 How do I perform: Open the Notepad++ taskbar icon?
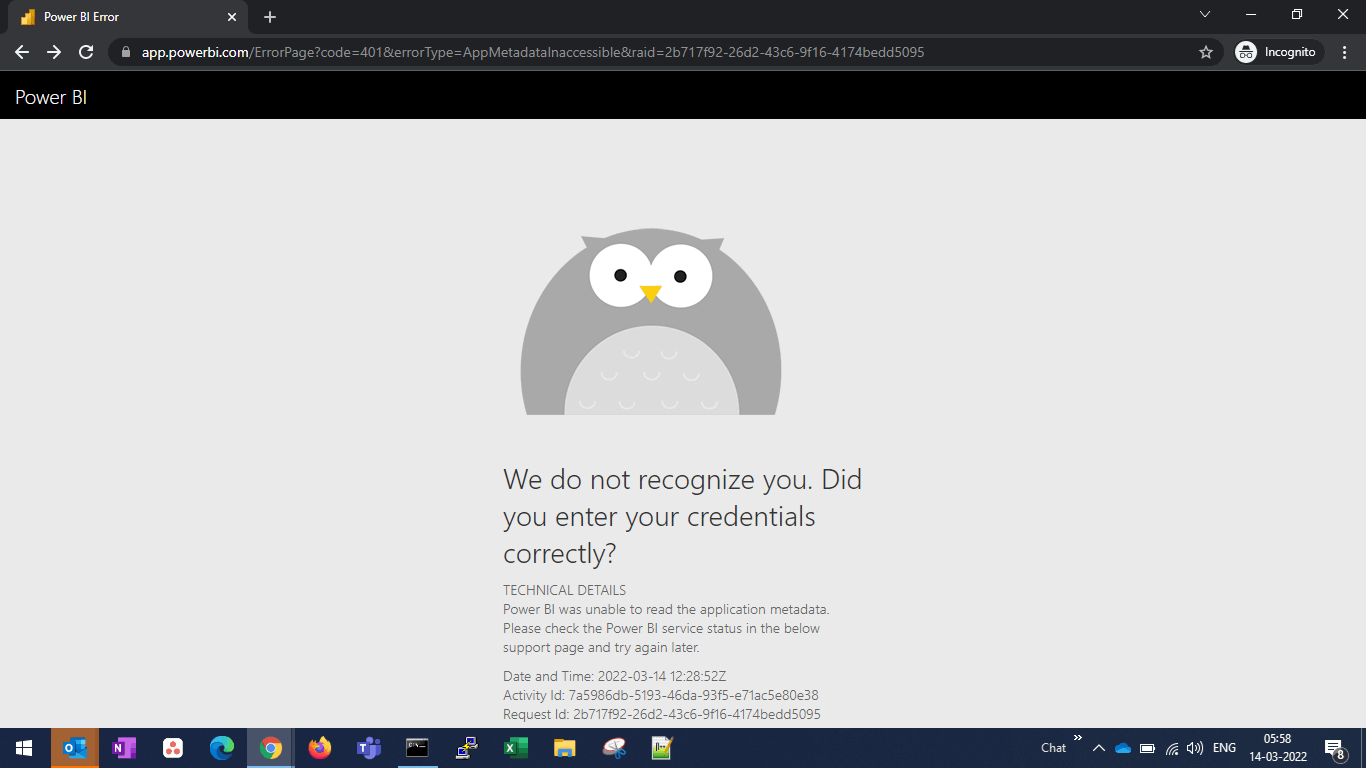pos(662,748)
